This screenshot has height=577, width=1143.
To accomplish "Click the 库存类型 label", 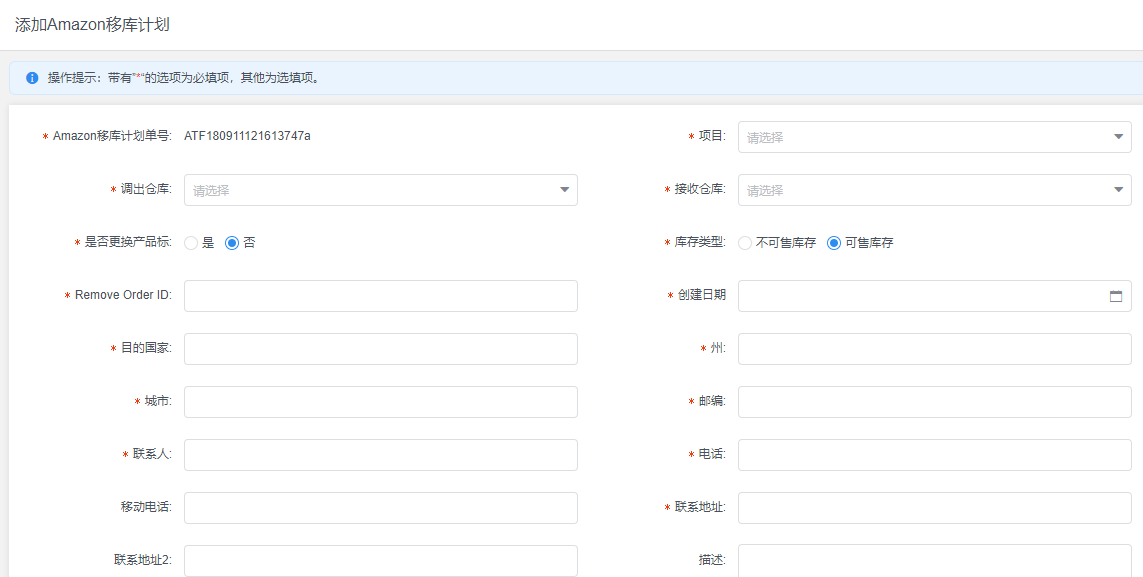I will 700,243.
